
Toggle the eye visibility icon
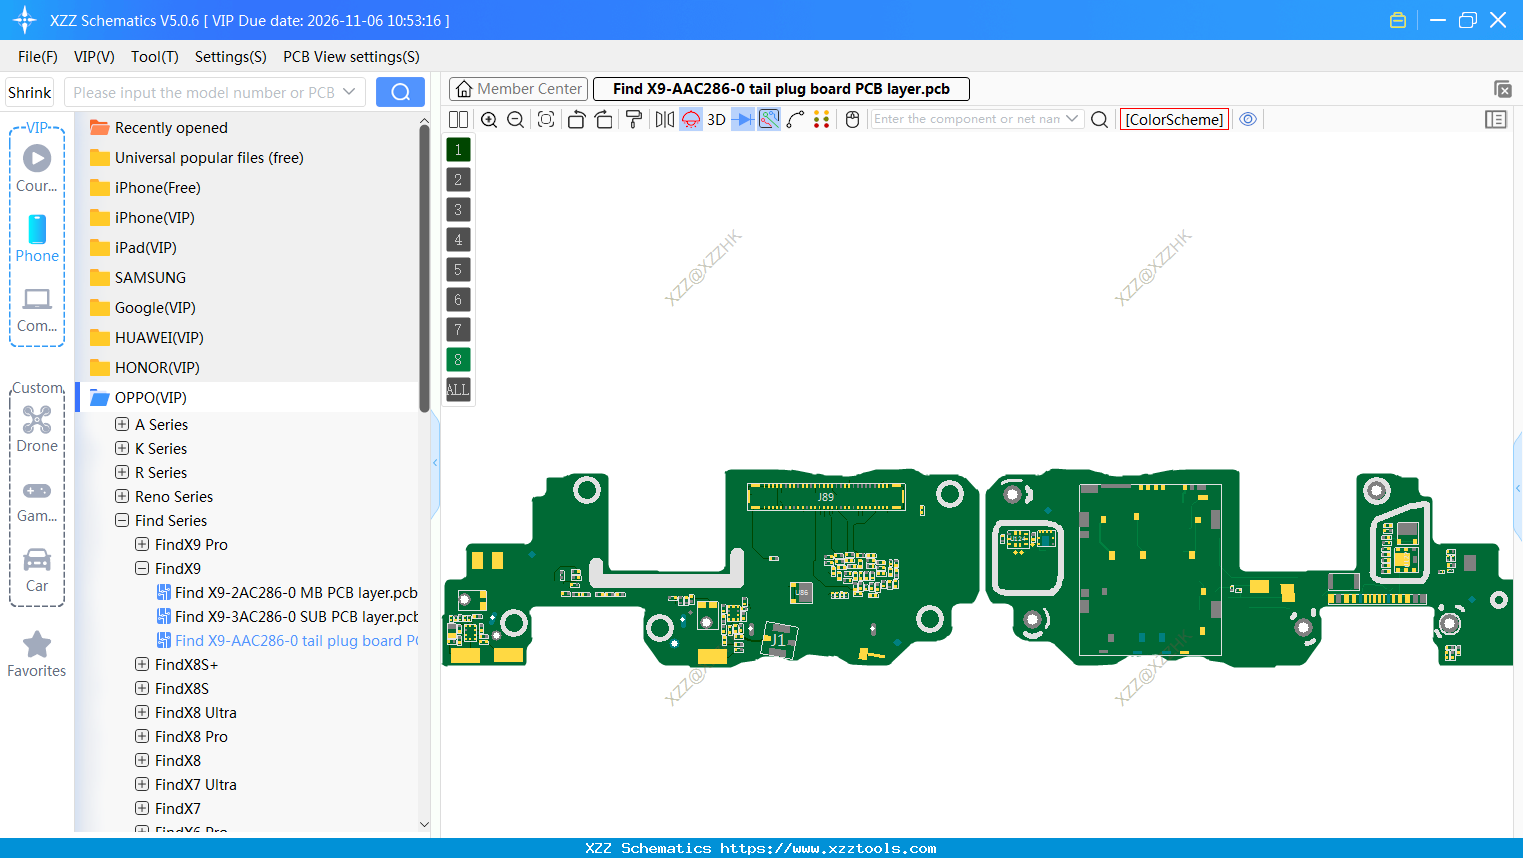(x=1248, y=119)
